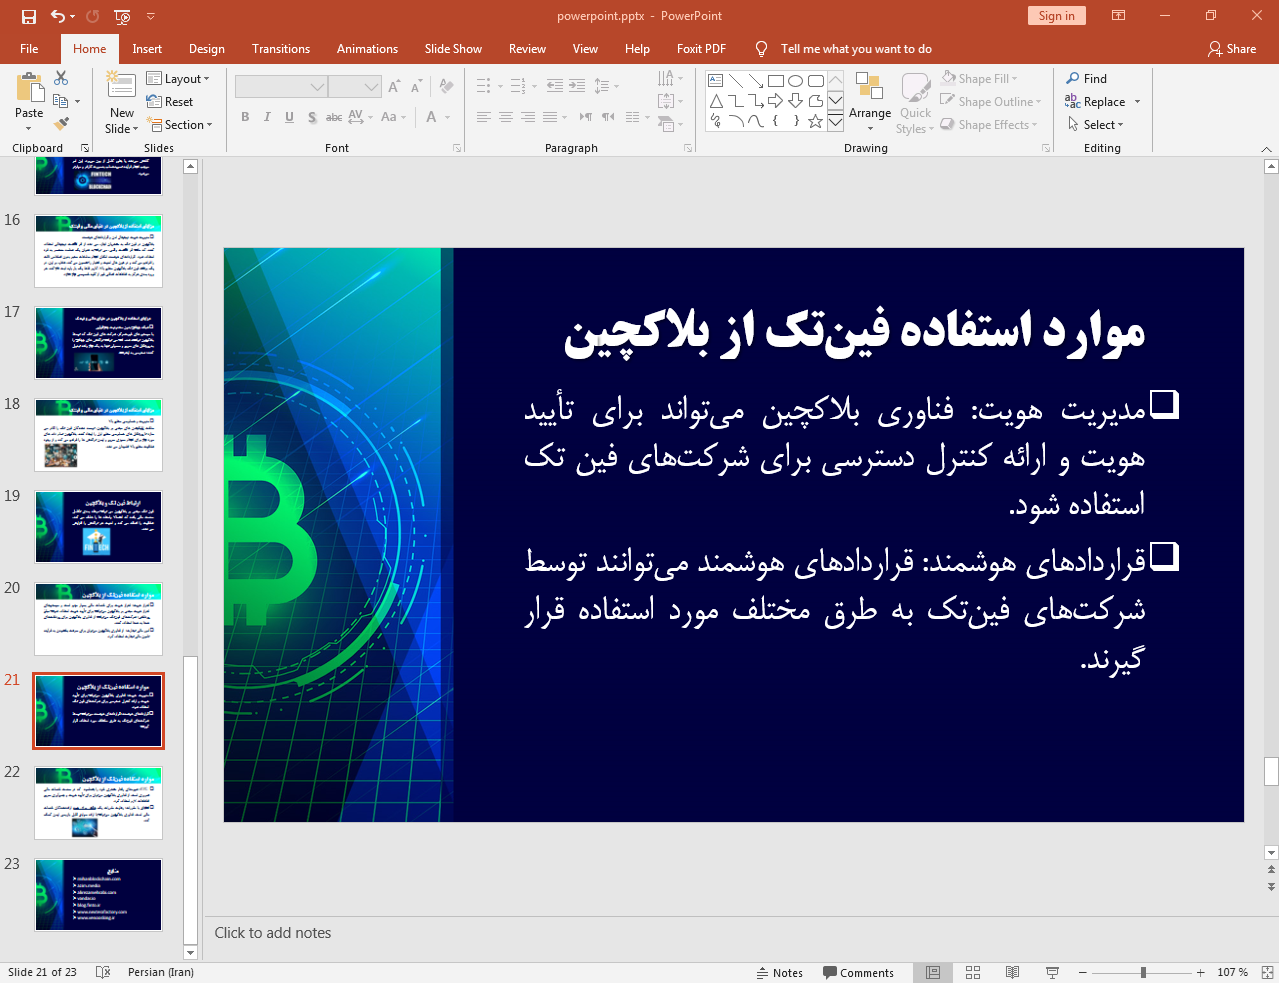Screen dimensions: 1279x983
Task: Insert a star from the shapes gallery
Action: (x=816, y=121)
